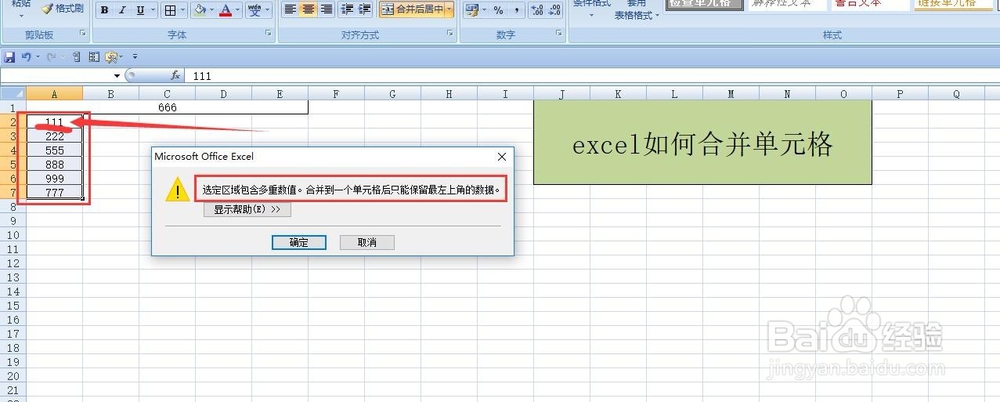Open accounting format dropdown arrow
Image resolution: width=1000 pixels, height=402 pixels.
[485, 10]
